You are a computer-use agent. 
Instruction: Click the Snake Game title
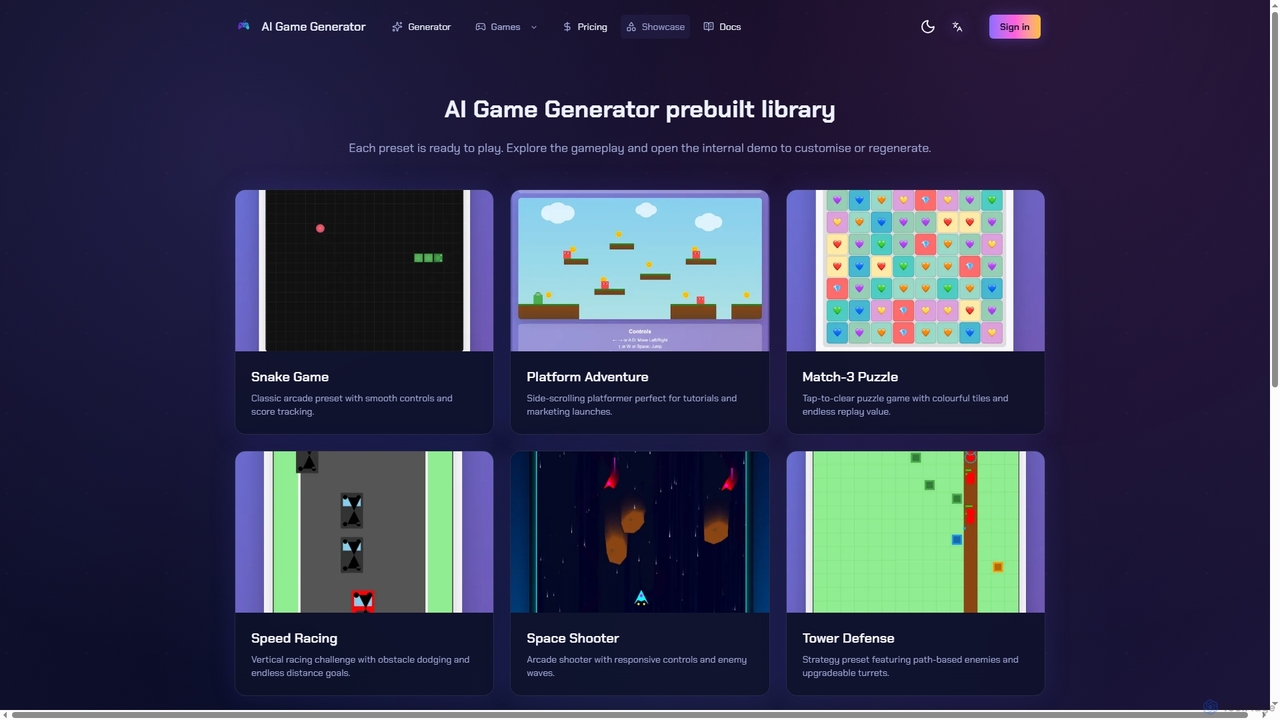290,377
